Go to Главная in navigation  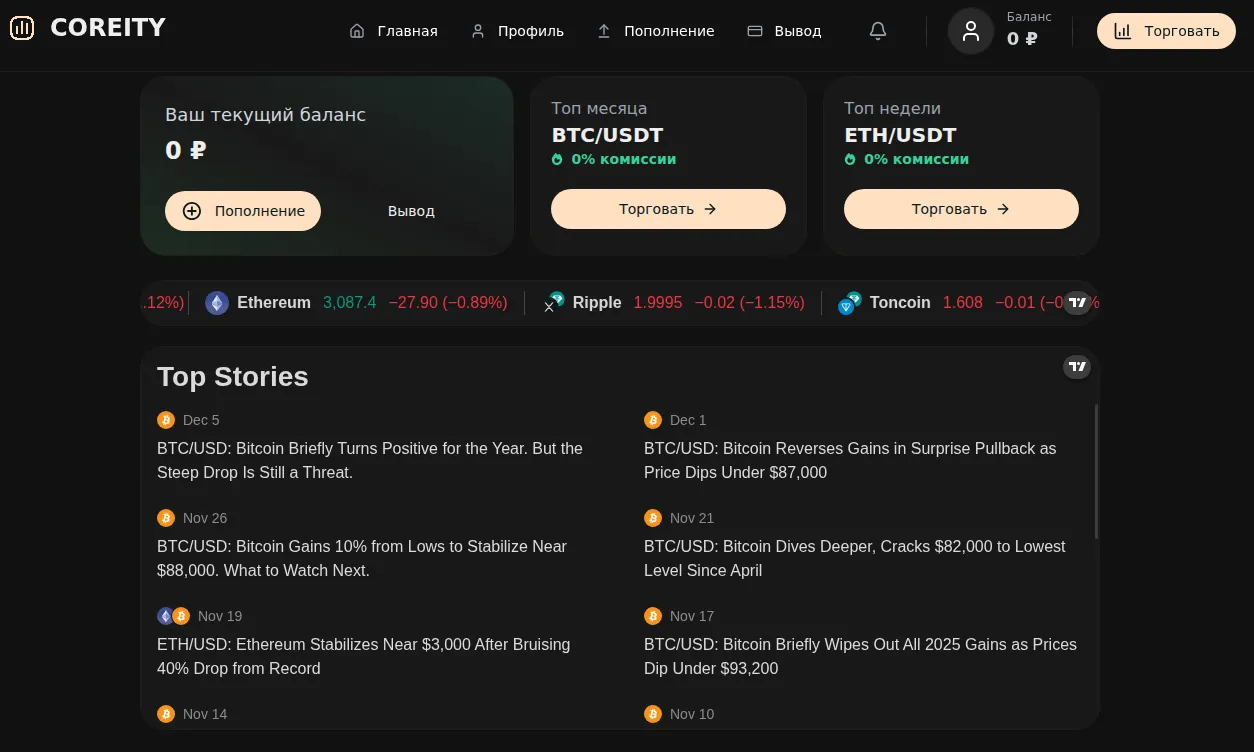393,31
